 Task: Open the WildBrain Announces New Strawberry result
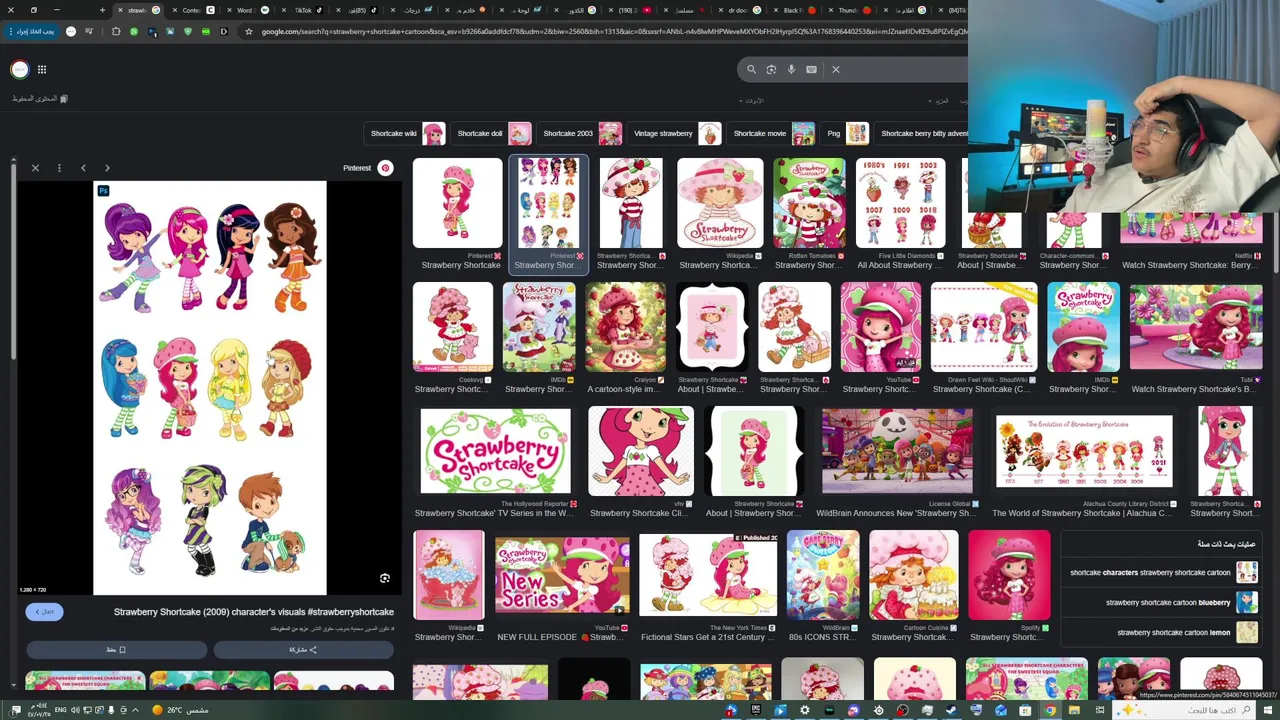coord(896,451)
